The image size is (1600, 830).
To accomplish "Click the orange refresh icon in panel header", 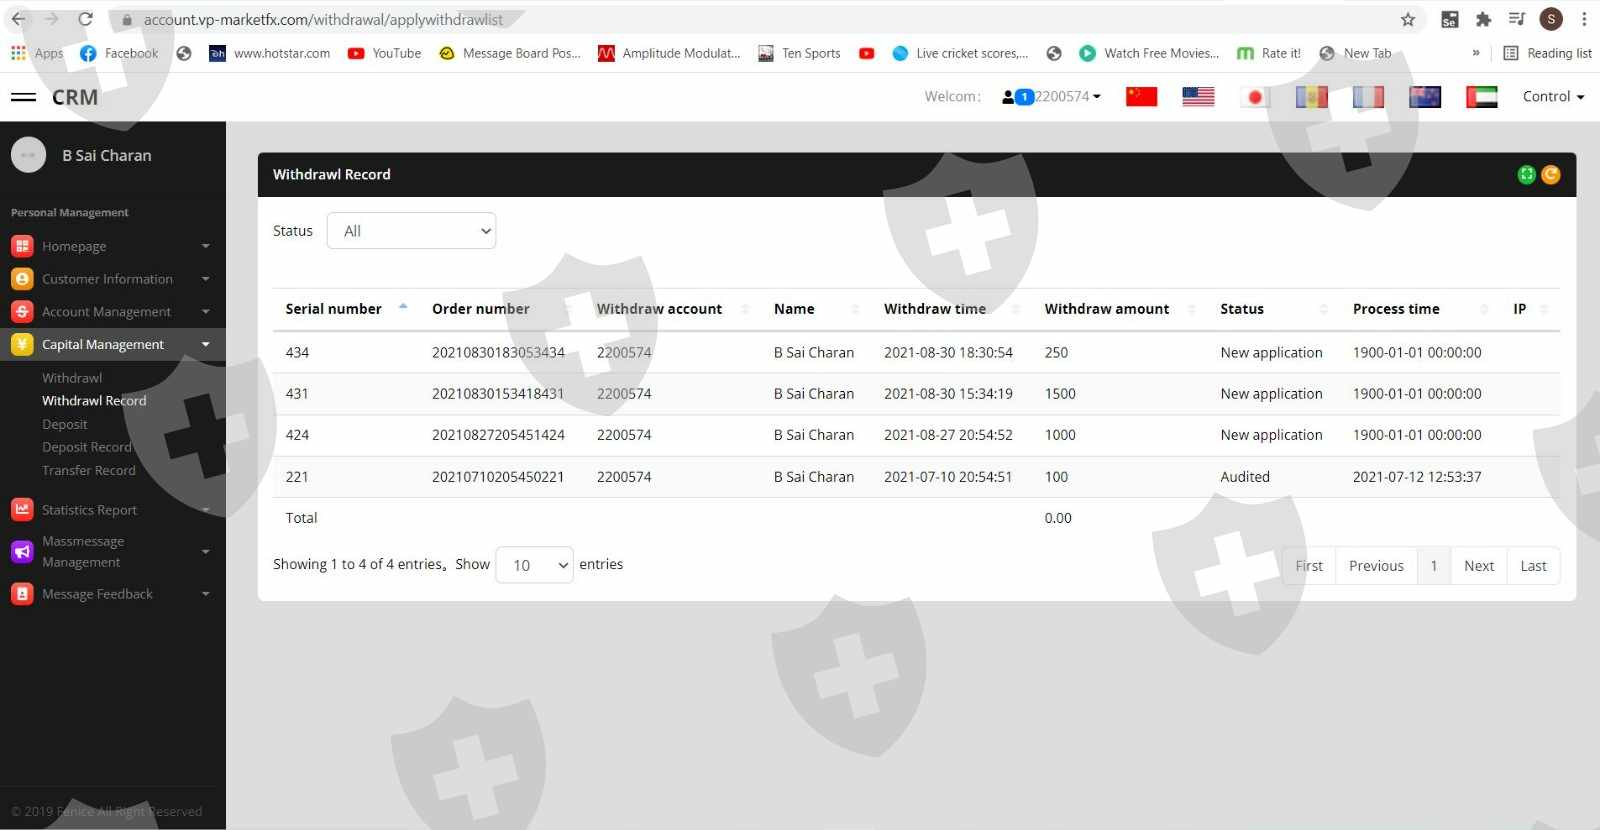I will [x=1551, y=175].
